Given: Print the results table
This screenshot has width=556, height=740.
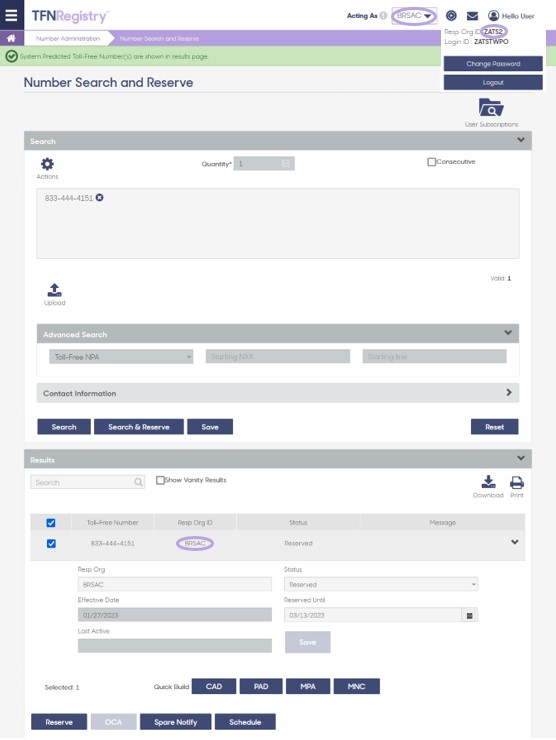Looking at the screenshot, I should point(517,482).
